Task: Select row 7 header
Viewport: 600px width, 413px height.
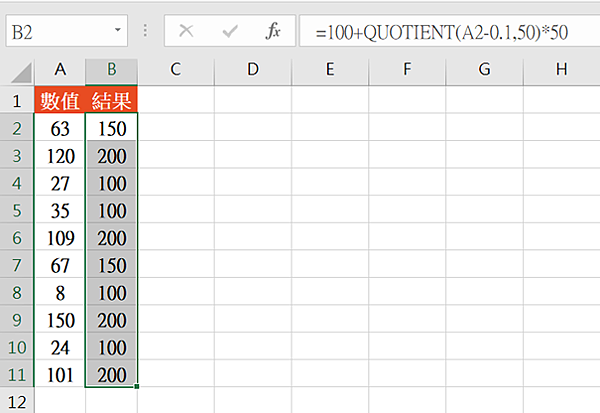Action: point(17,265)
